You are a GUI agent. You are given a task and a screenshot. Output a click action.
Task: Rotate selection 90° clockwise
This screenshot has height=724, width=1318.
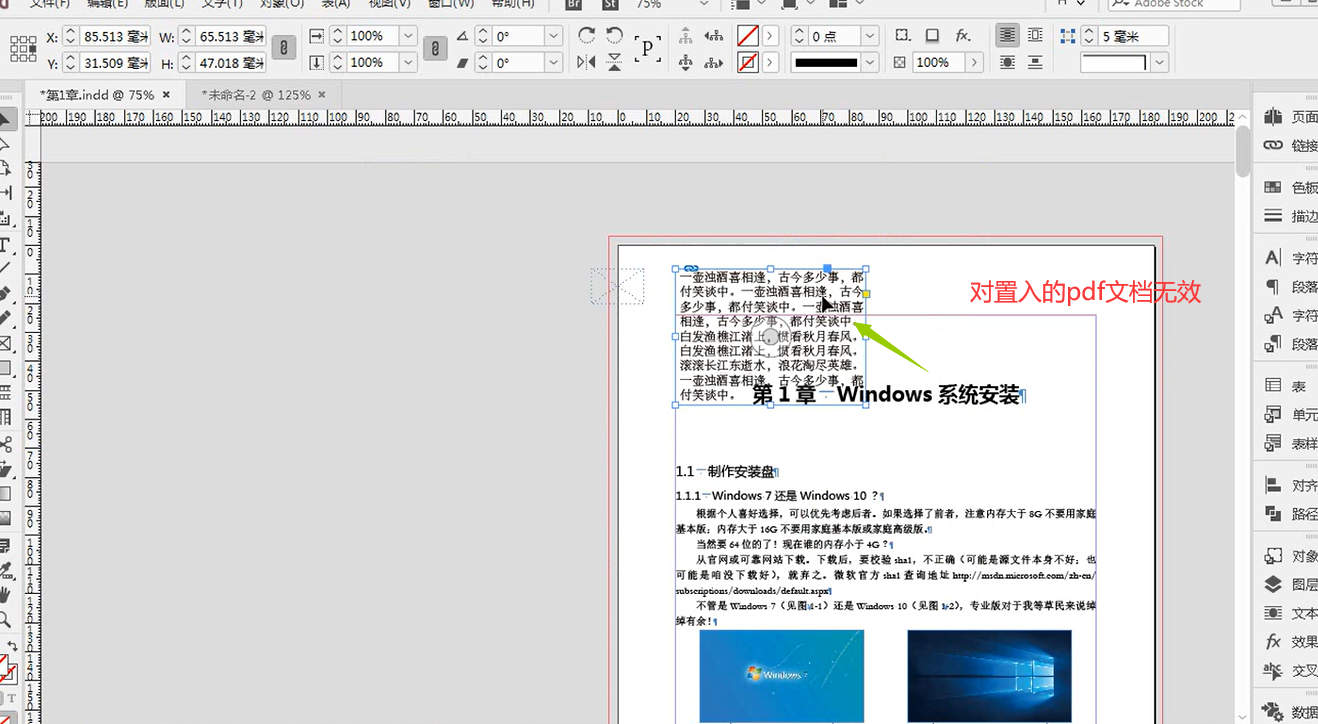(587, 36)
